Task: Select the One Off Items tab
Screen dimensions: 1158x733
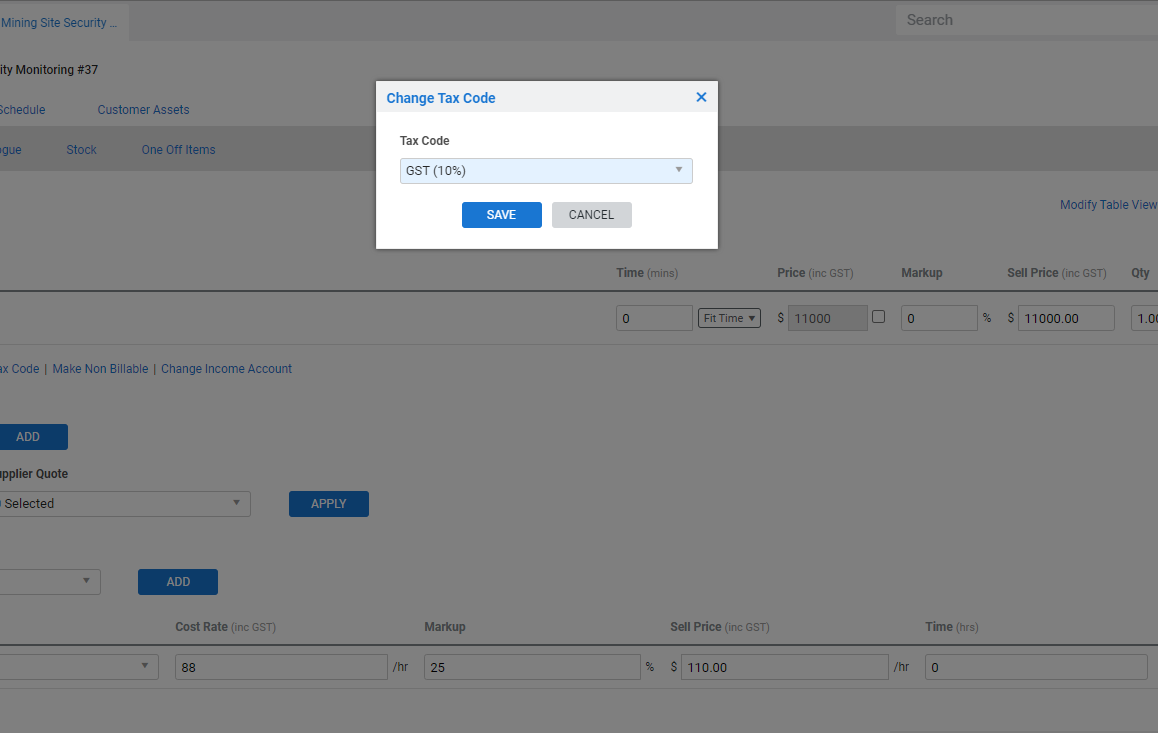Action: 178,150
